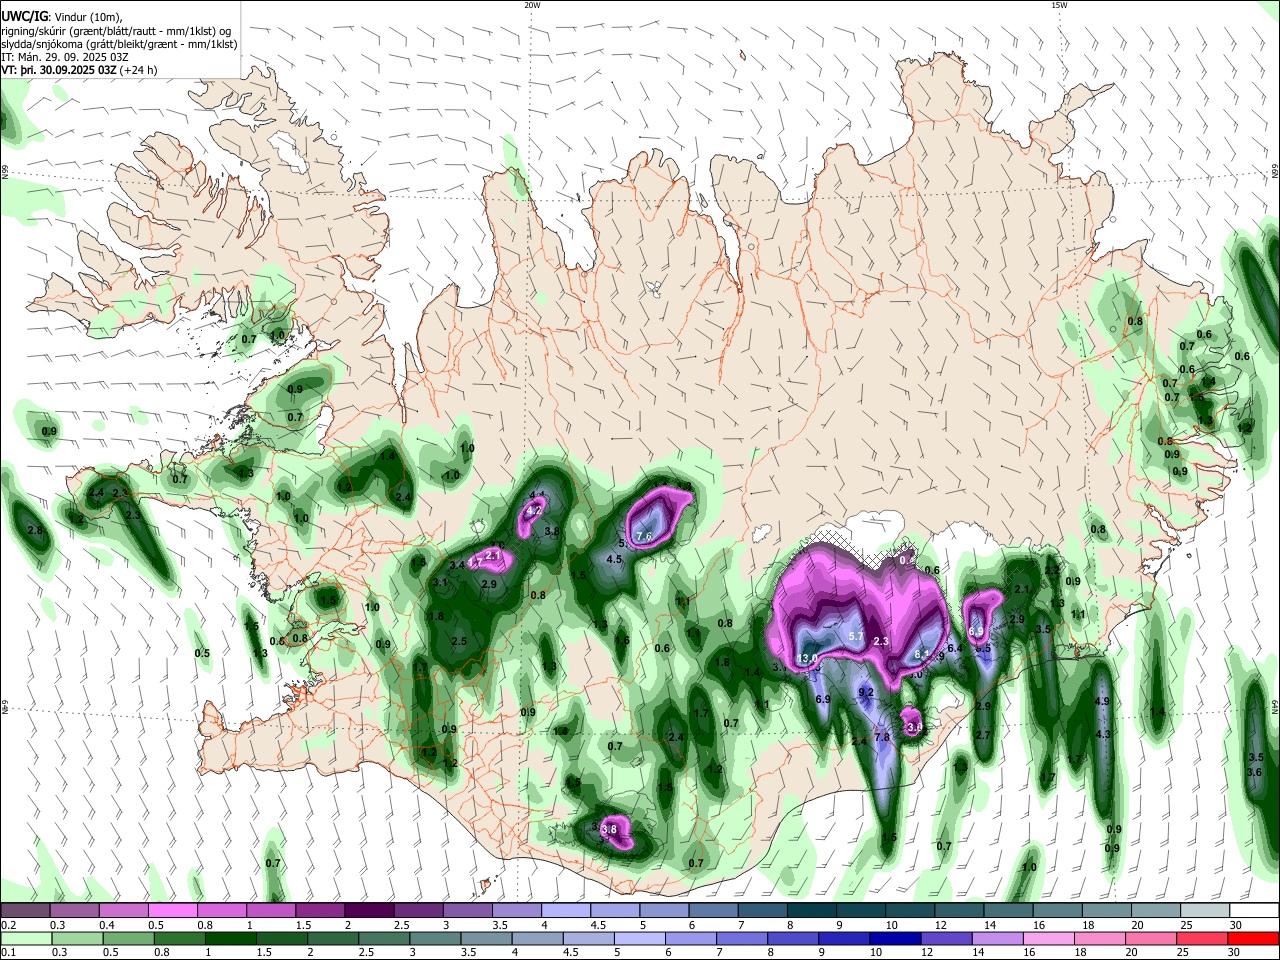
Task: Click the 6.4 precipitation value on the map
Action: tap(954, 648)
